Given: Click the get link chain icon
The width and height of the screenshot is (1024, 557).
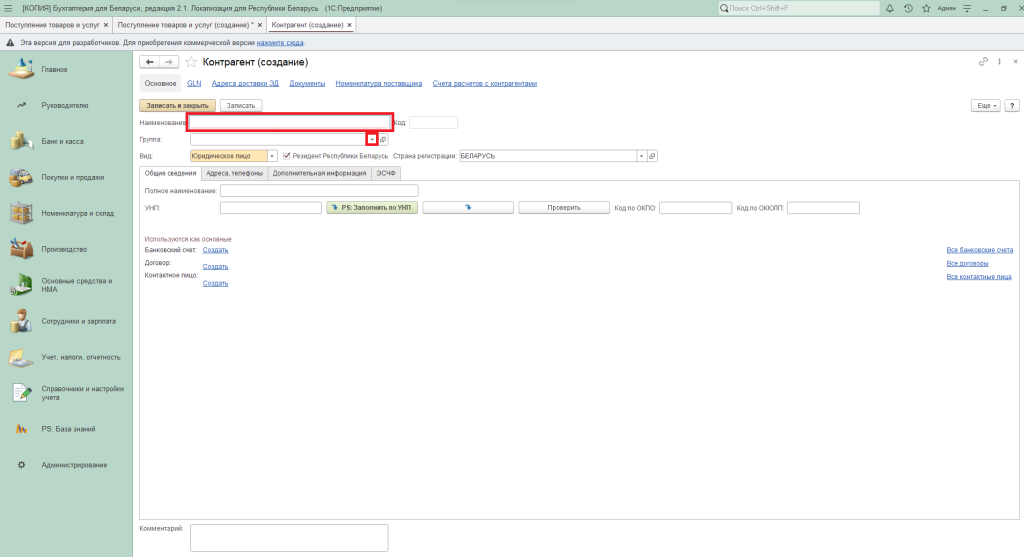Looking at the screenshot, I should (x=983, y=62).
